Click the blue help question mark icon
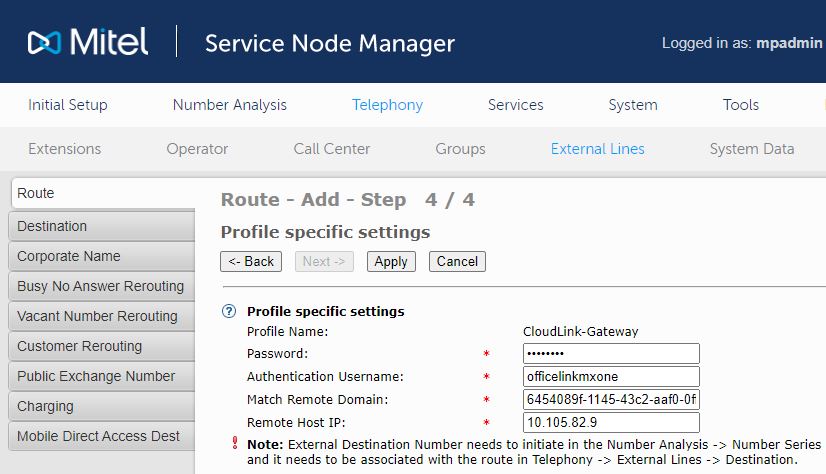Viewport: 826px width, 474px height. click(x=229, y=312)
